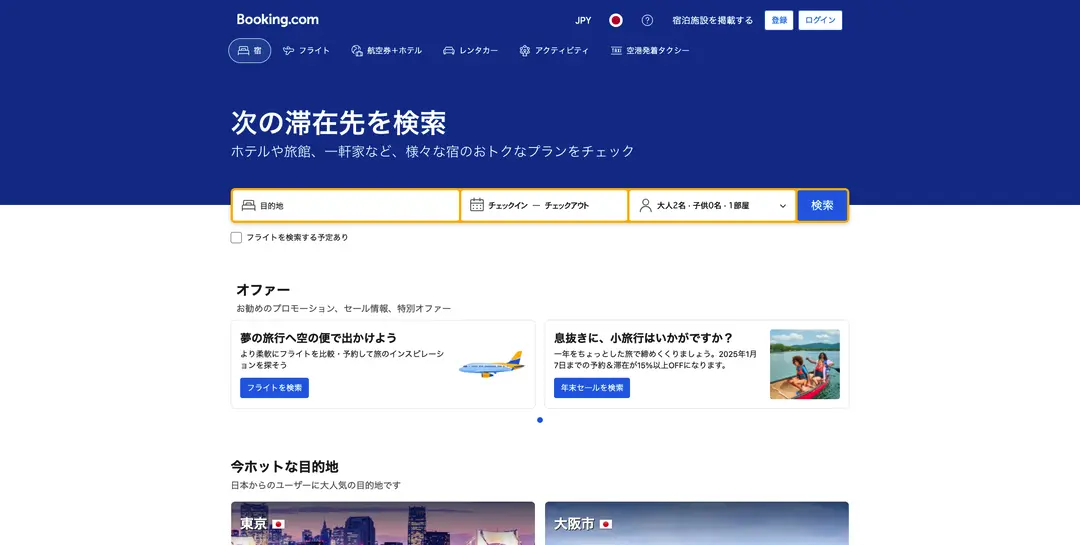
Task: Expand the guests and rooms dropdown chevron
Action: point(782,205)
